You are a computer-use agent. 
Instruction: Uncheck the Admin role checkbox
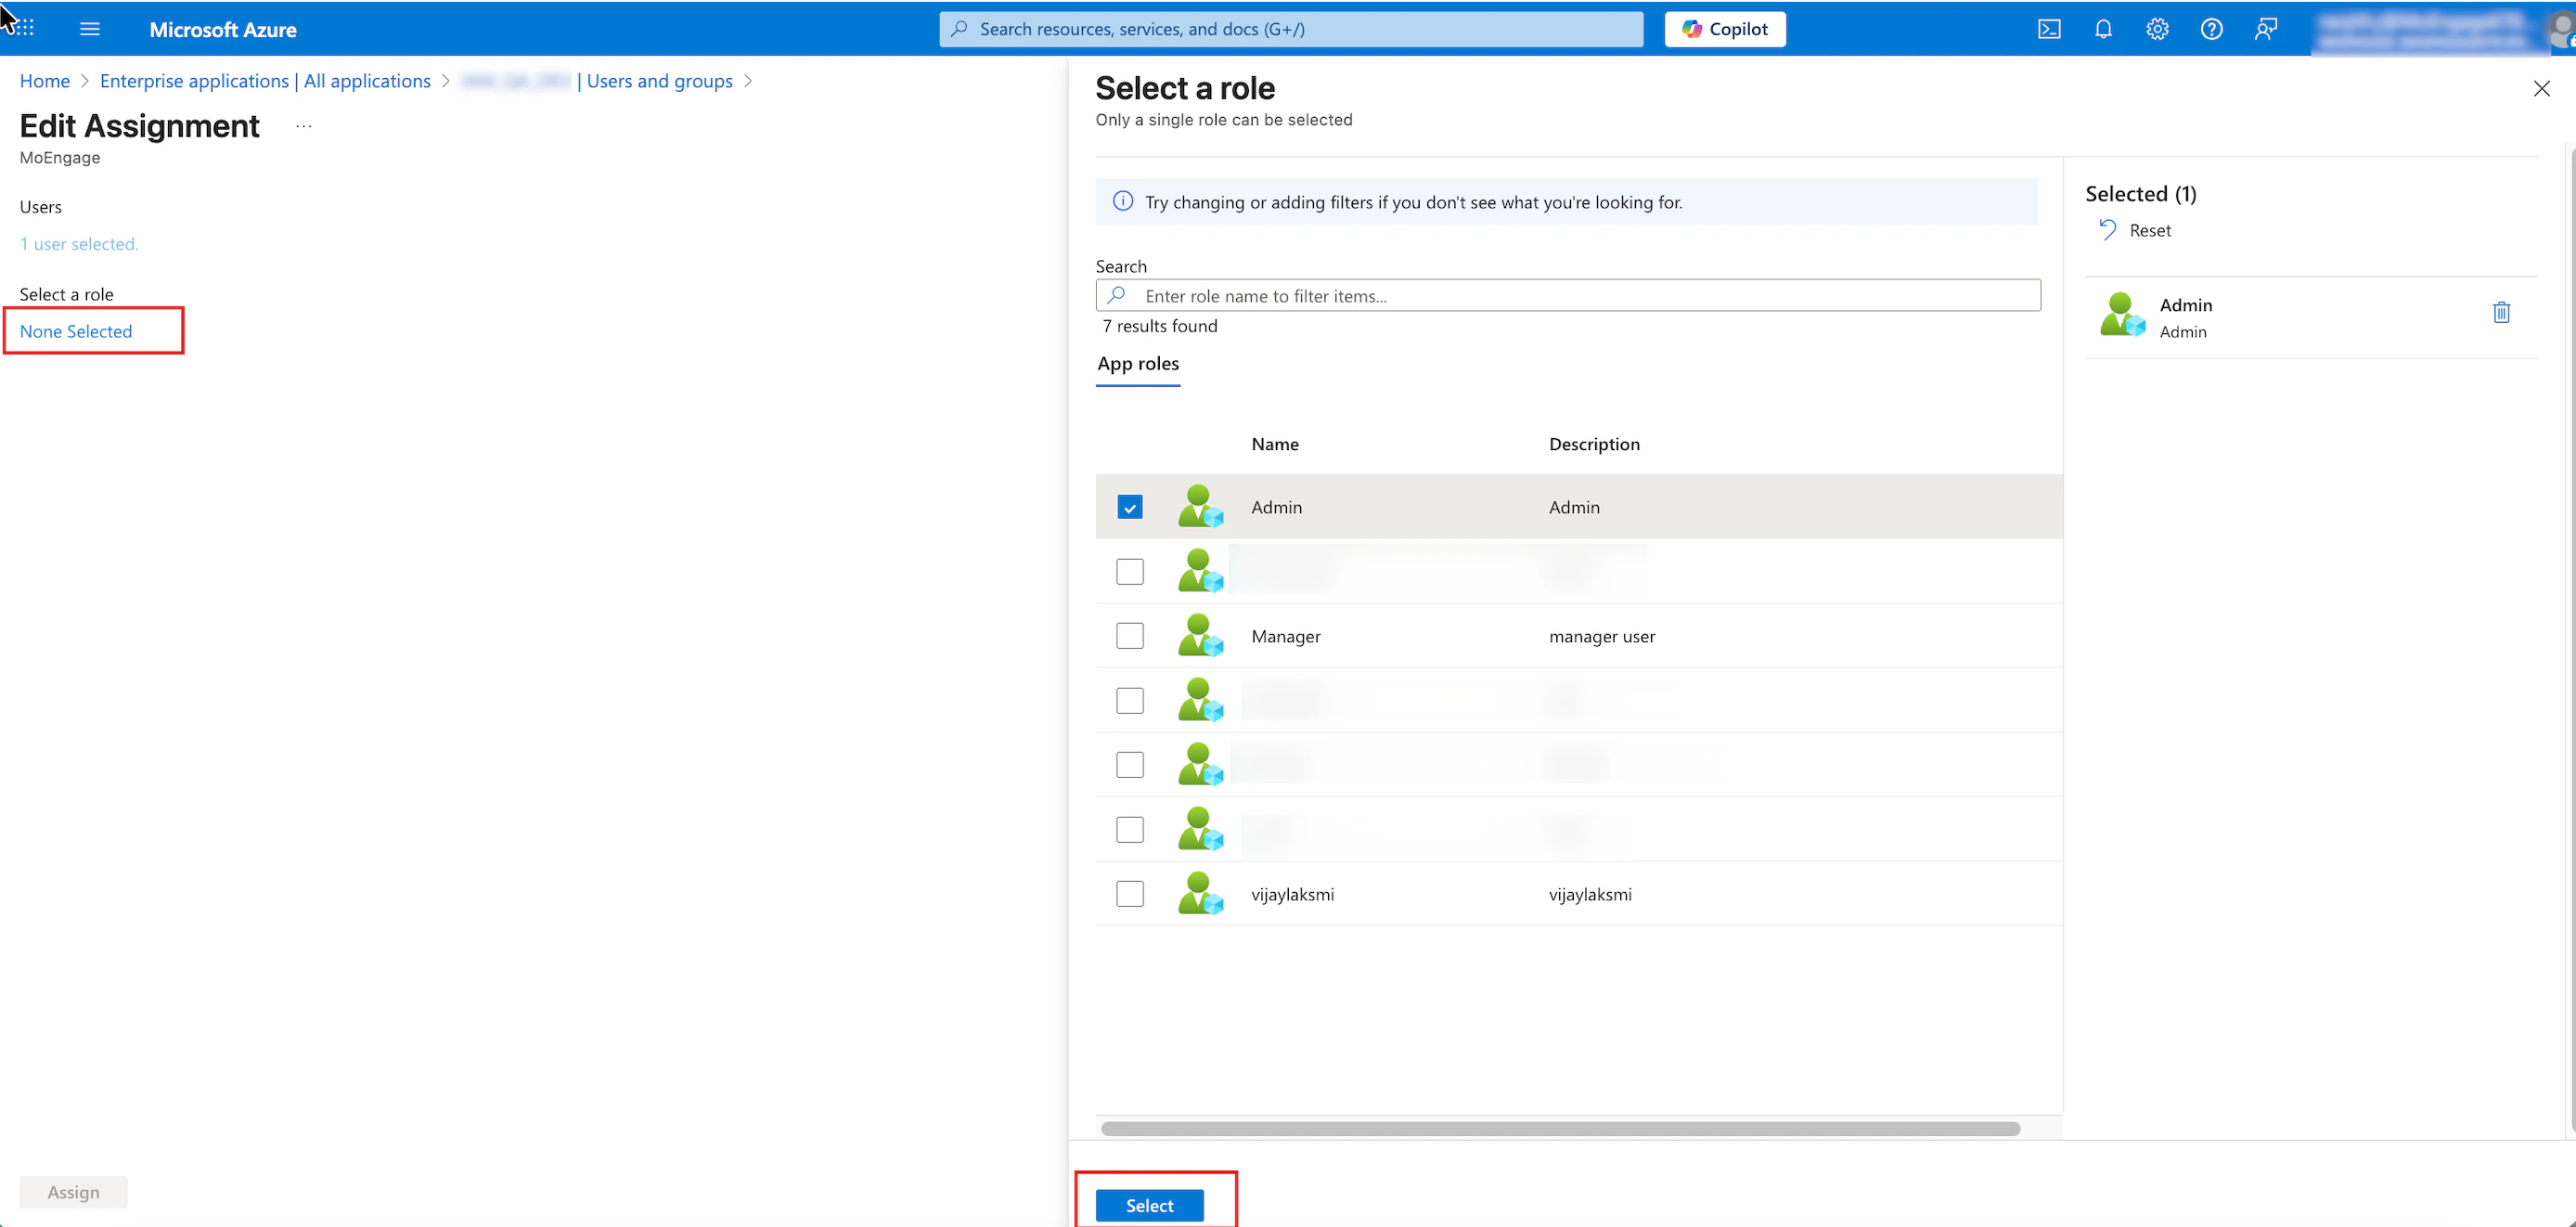pyautogui.click(x=1130, y=507)
